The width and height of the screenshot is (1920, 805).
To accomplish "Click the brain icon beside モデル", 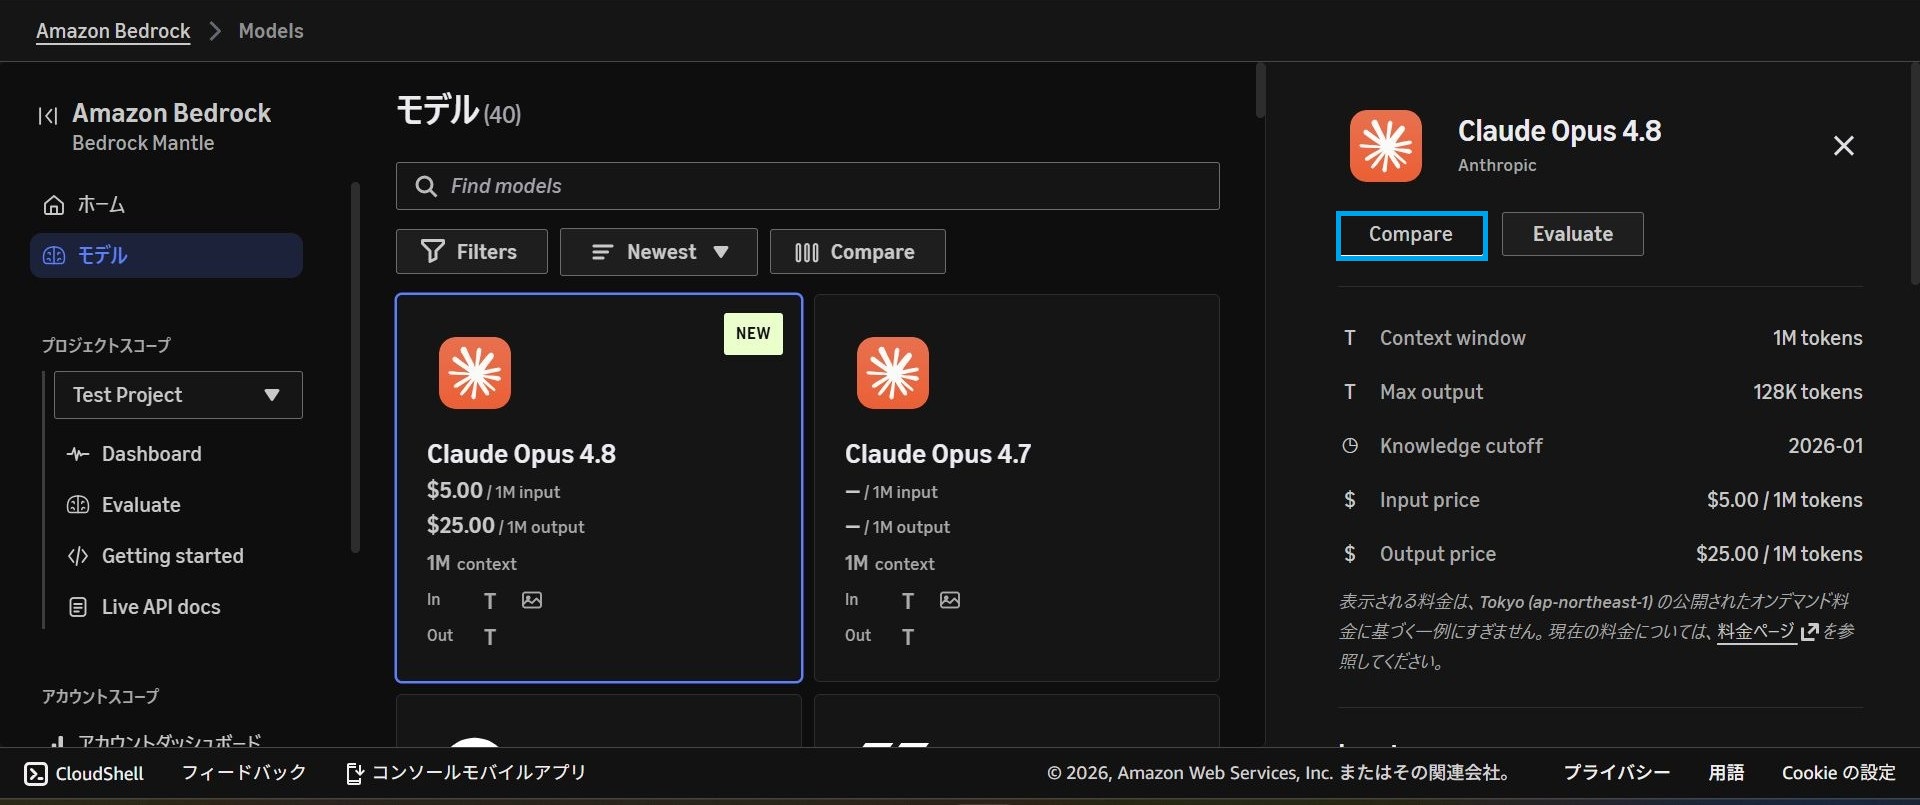I will (x=54, y=256).
